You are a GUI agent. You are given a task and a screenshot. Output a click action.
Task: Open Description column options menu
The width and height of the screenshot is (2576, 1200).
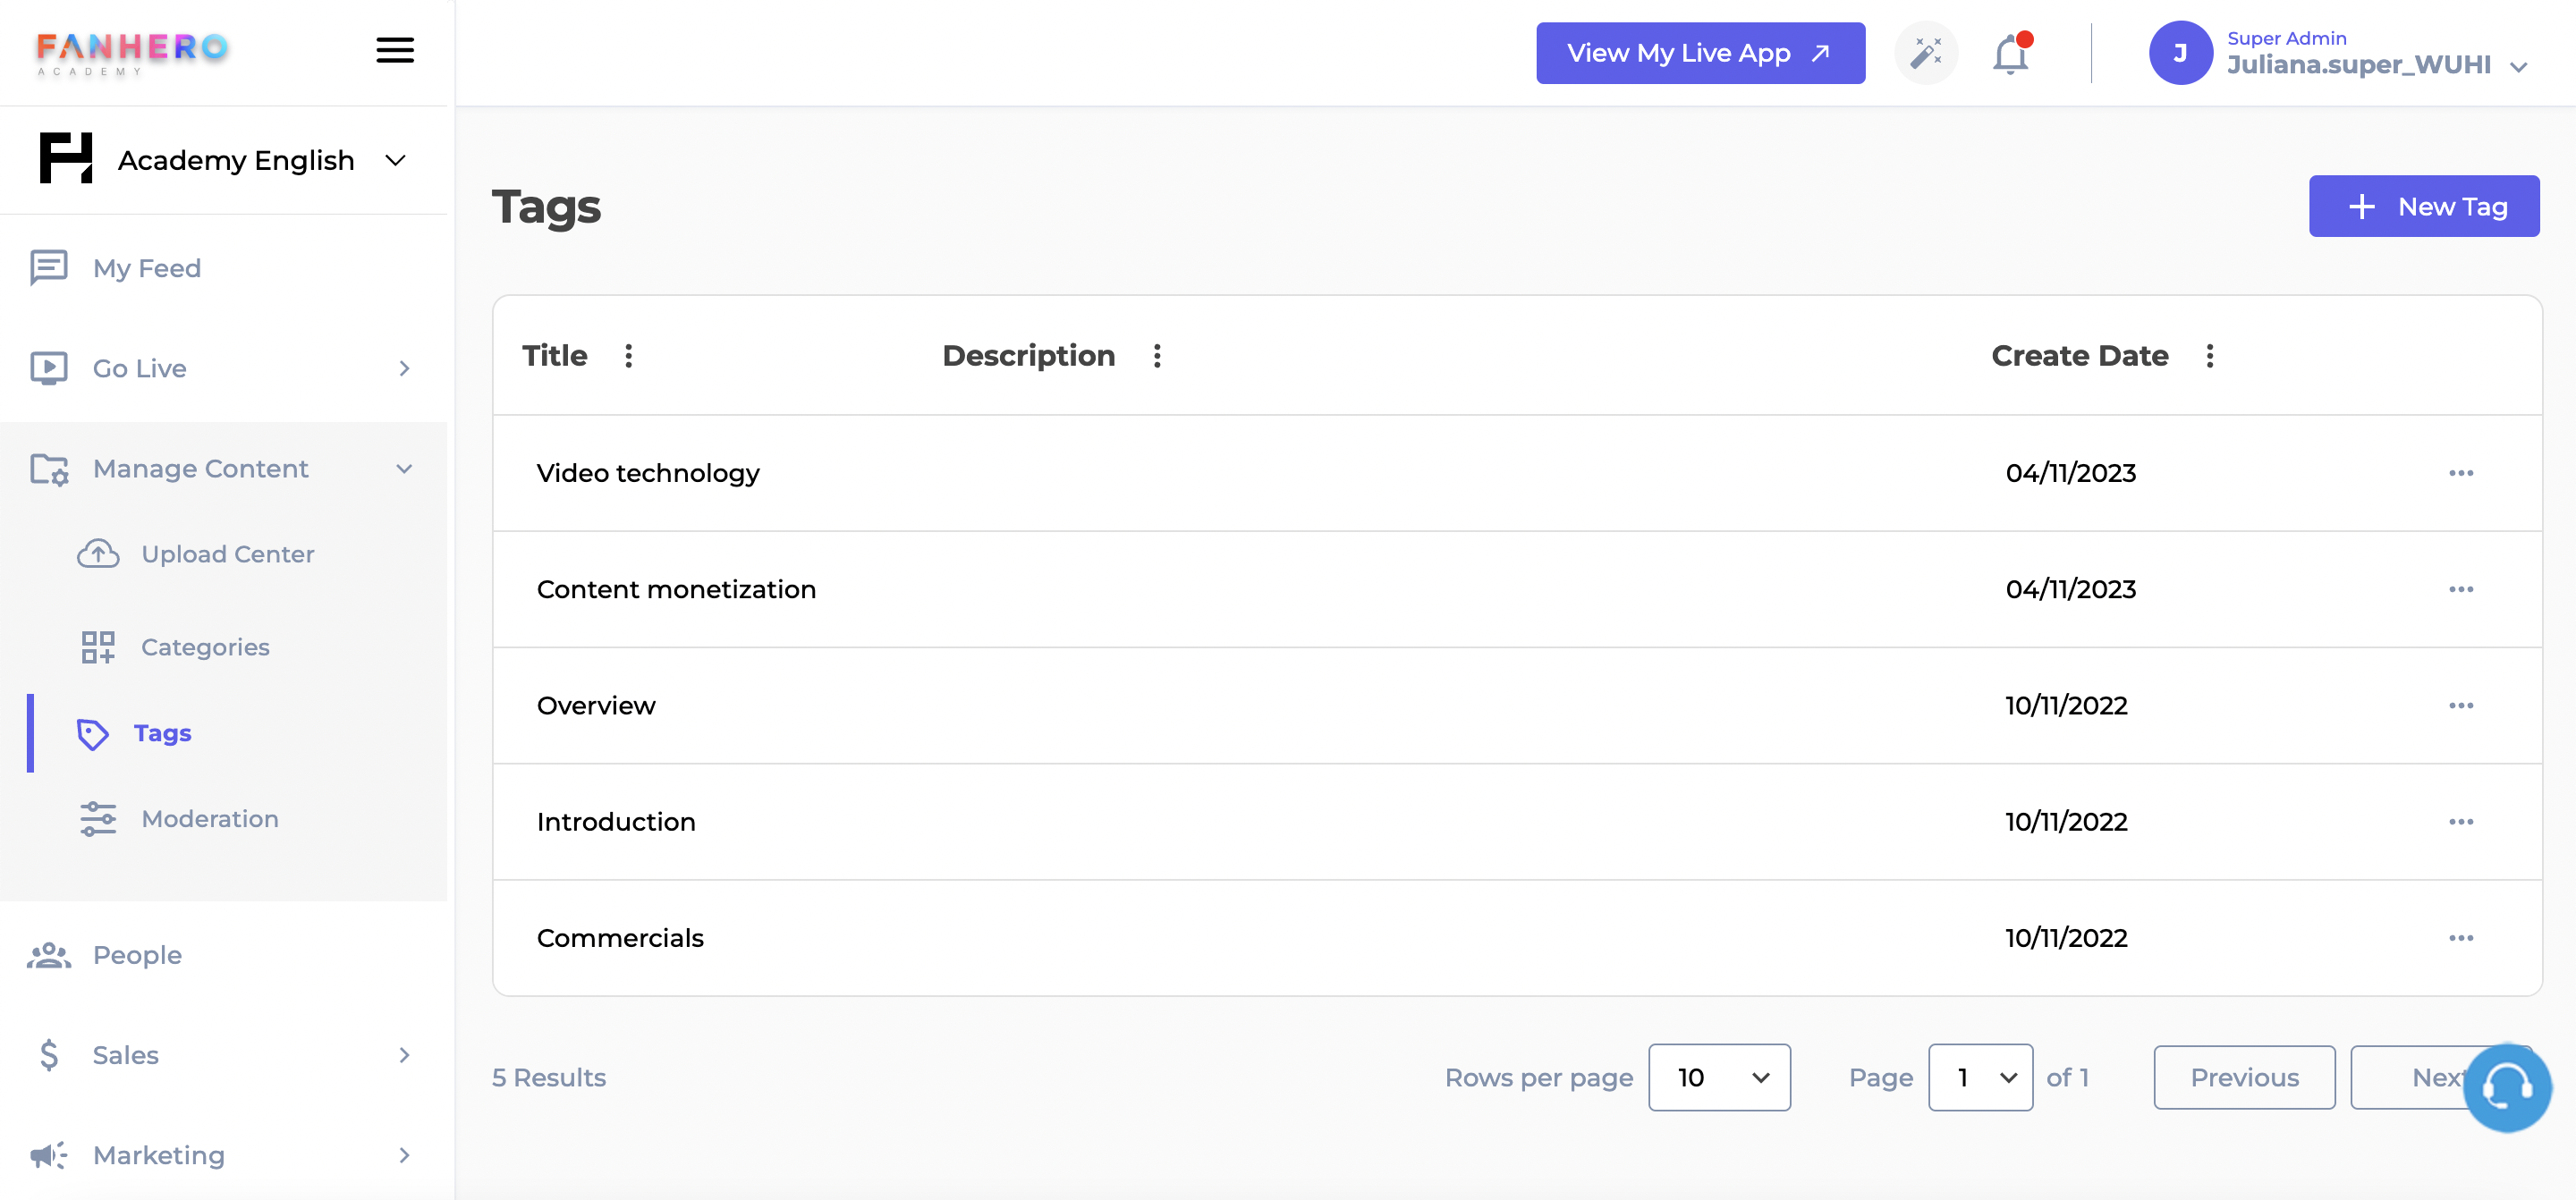[x=1157, y=355]
